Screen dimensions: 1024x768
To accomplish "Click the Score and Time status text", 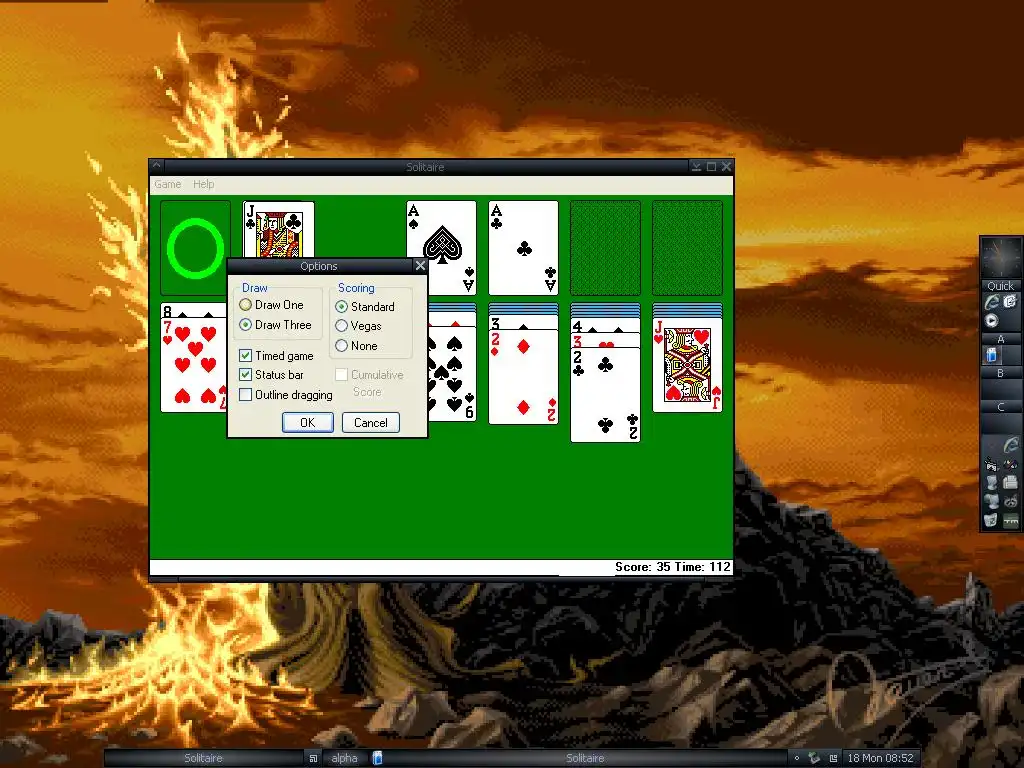I will click(x=673, y=567).
